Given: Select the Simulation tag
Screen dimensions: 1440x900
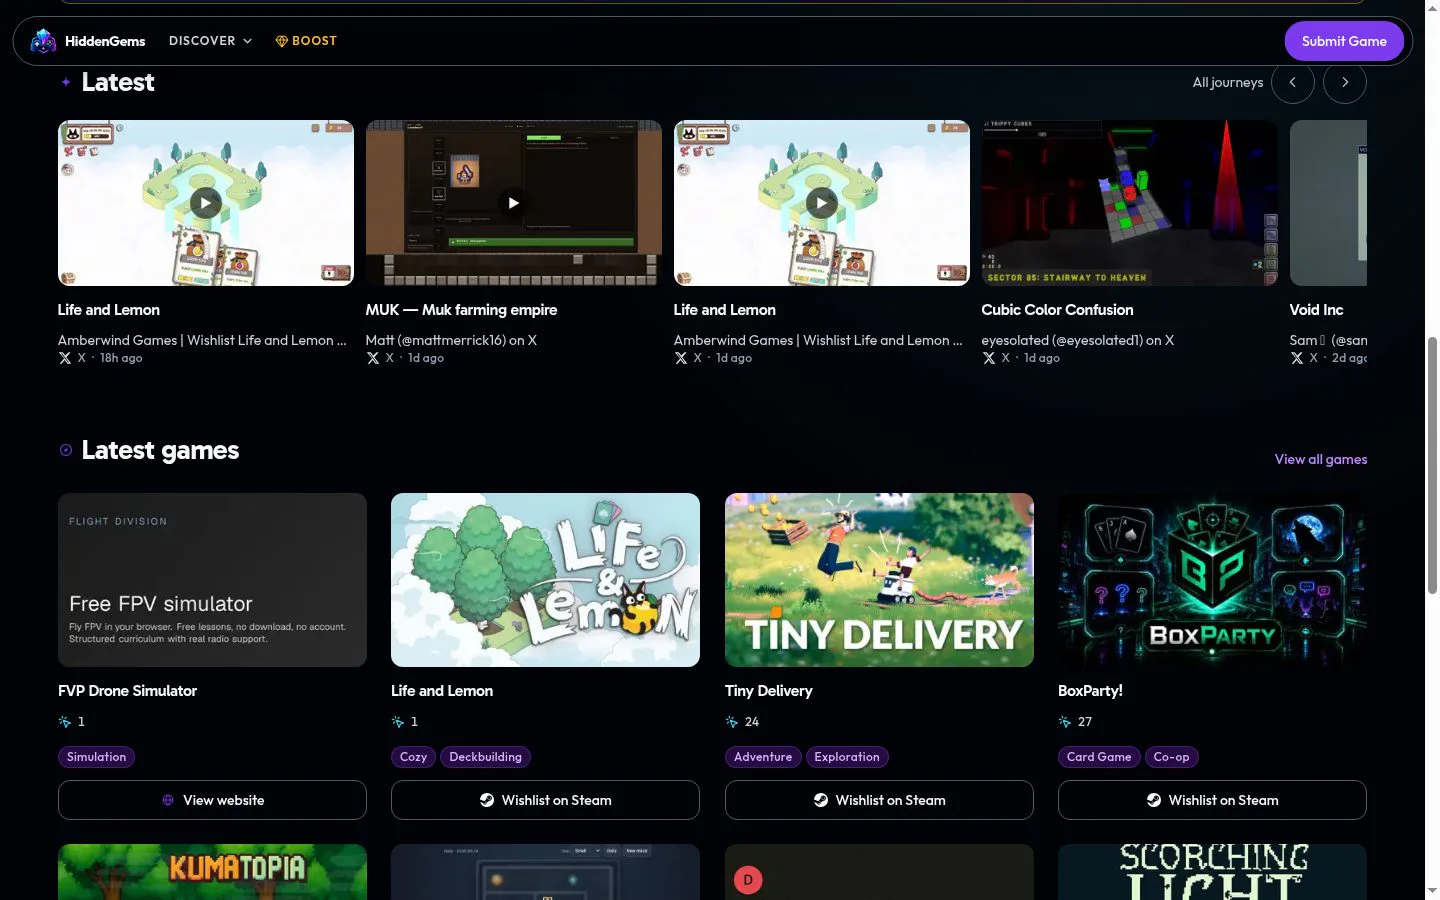Looking at the screenshot, I should pyautogui.click(x=96, y=757).
